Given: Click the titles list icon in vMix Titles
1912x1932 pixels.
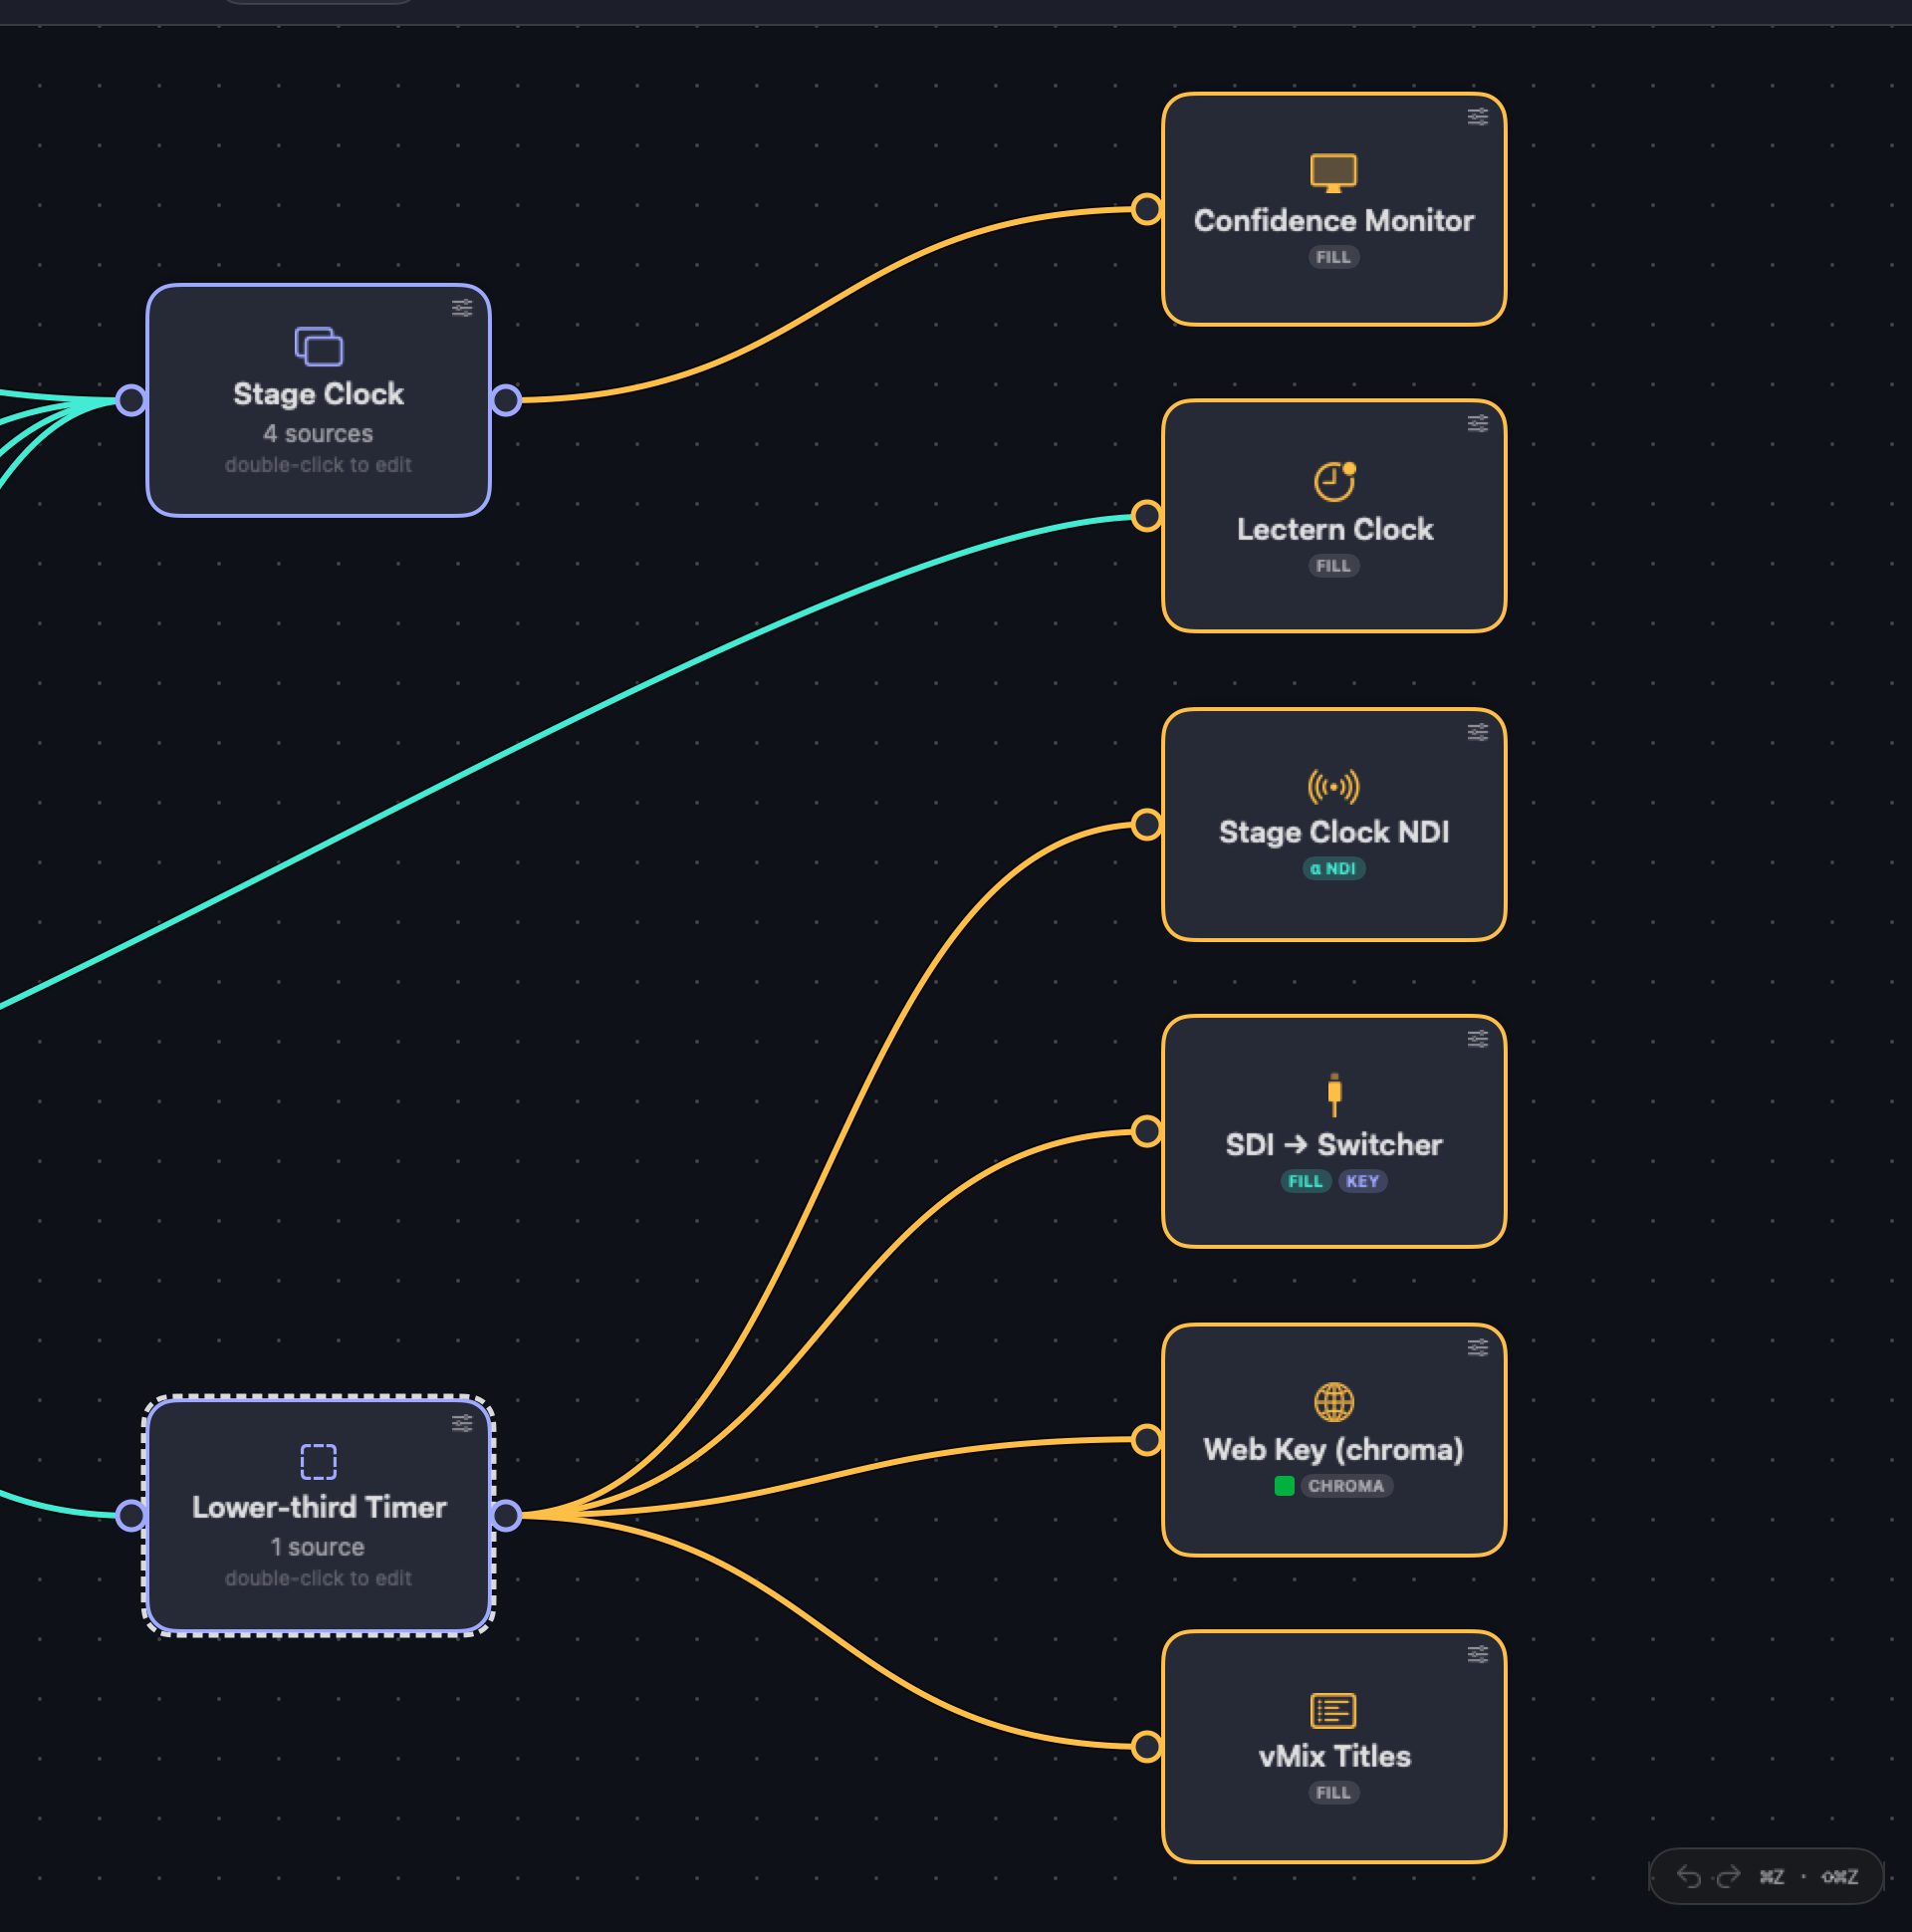Looking at the screenshot, I should 1334,1711.
